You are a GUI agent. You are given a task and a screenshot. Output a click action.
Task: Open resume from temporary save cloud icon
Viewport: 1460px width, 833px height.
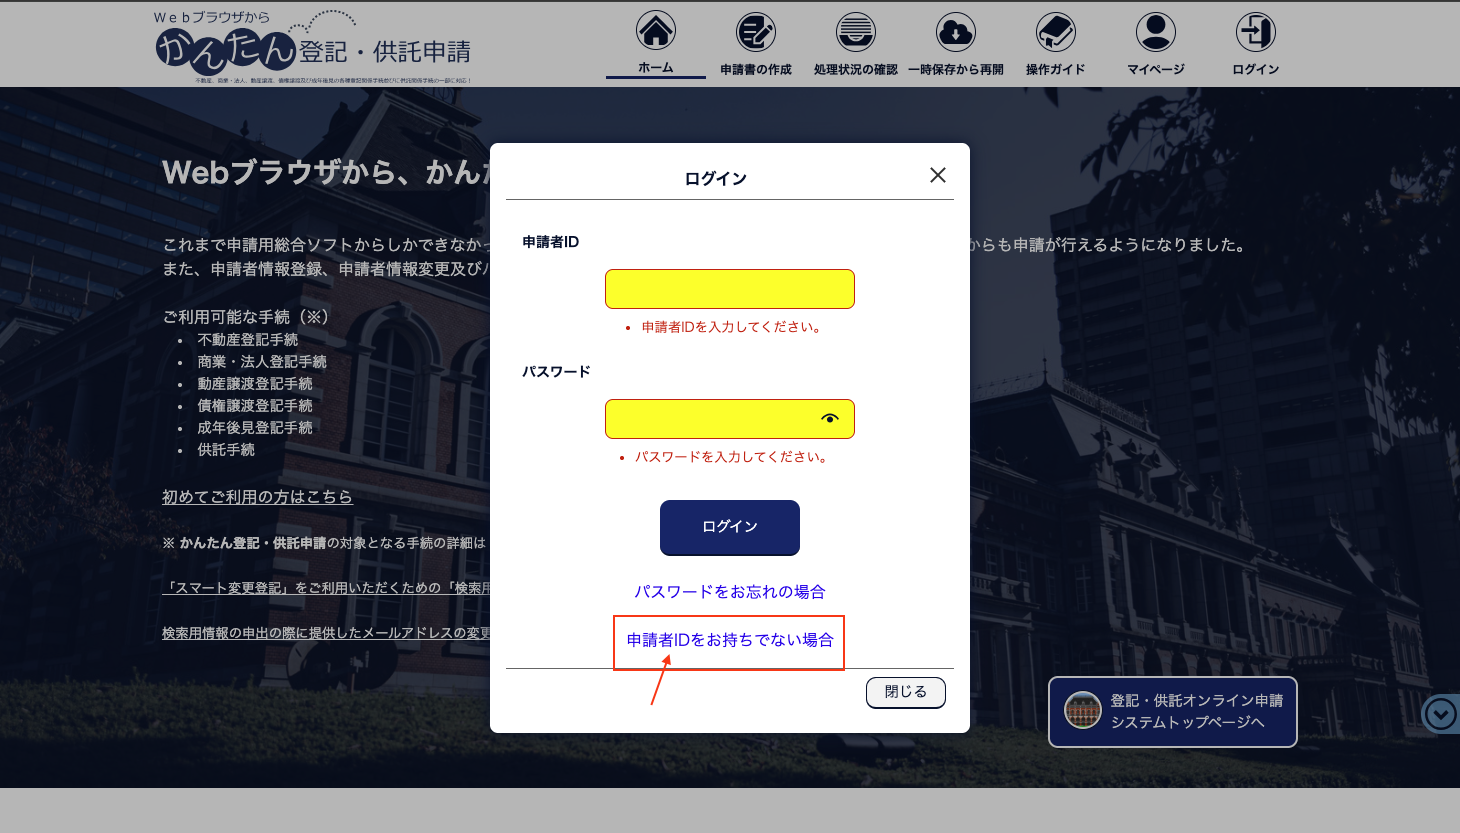[x=956, y=32]
